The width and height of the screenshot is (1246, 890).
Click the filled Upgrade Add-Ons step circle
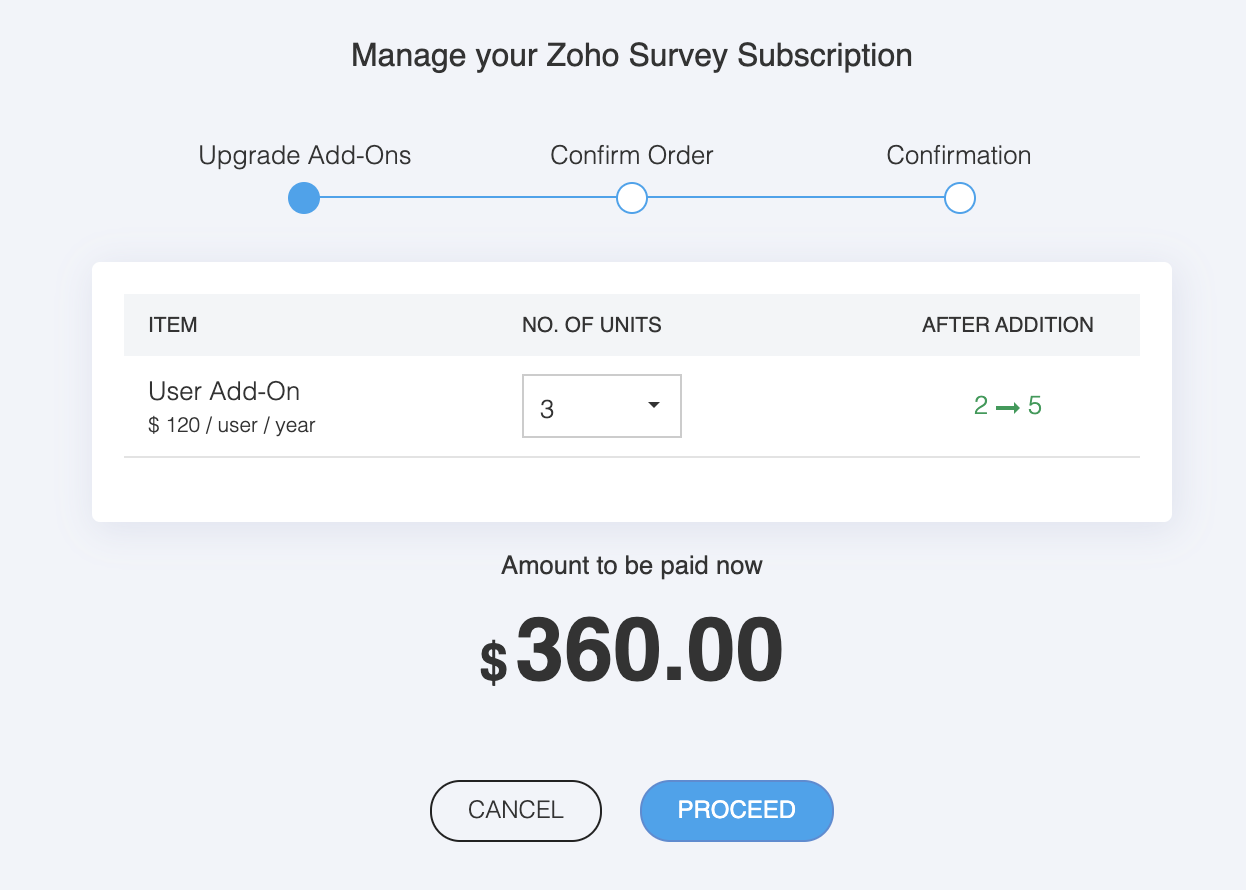coord(304,199)
